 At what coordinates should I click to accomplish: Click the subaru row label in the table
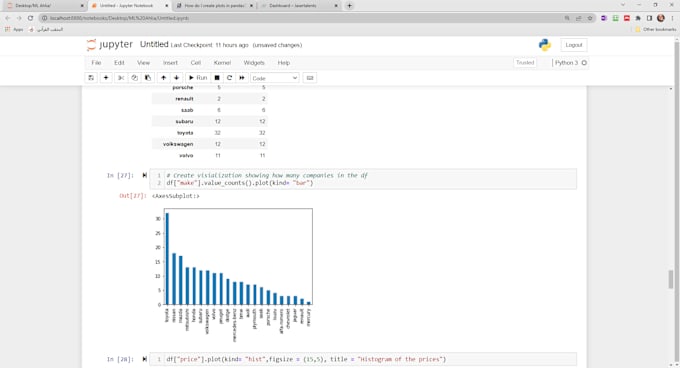tap(185, 121)
